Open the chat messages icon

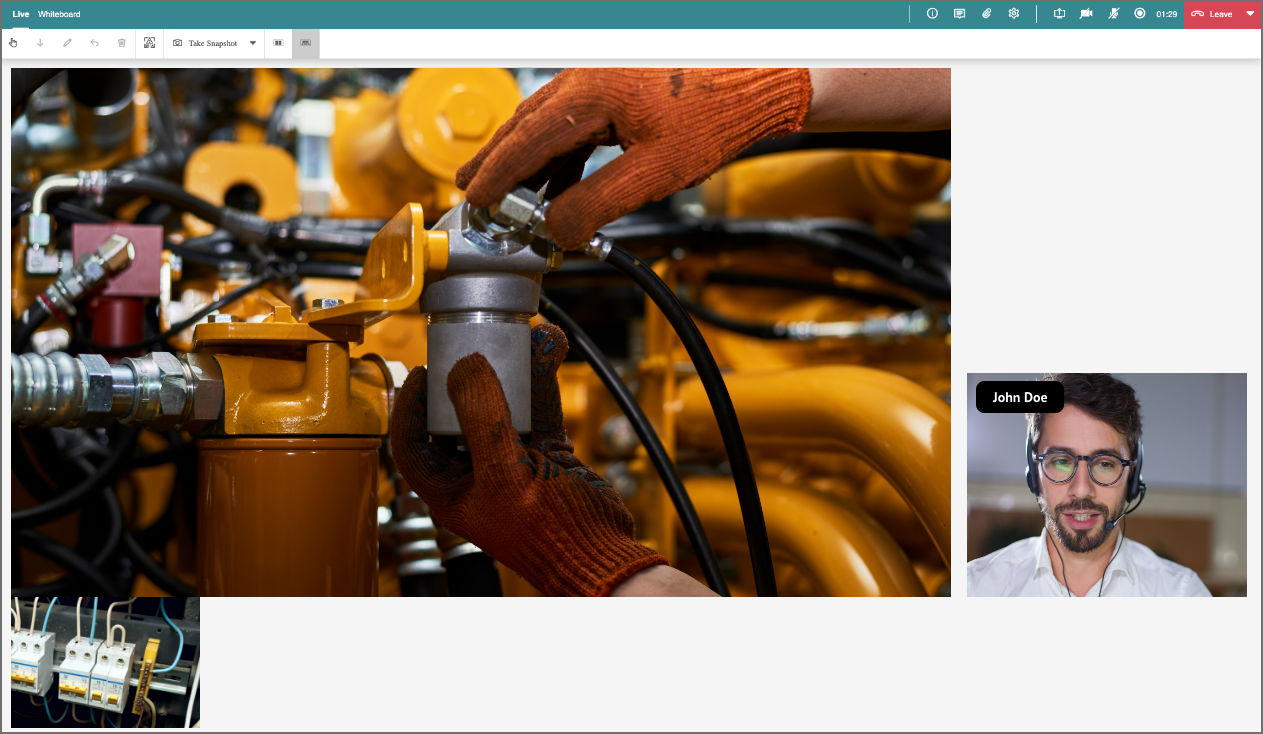pos(959,14)
